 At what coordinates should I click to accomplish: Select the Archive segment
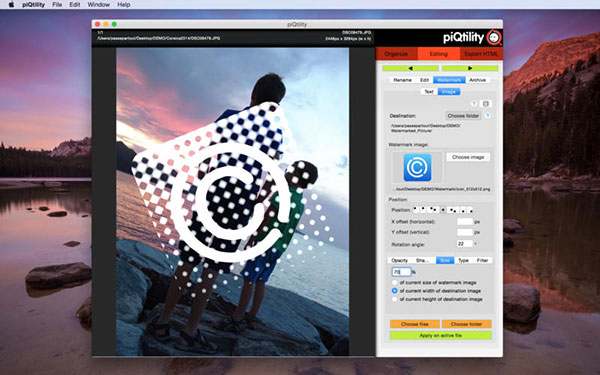(x=478, y=80)
